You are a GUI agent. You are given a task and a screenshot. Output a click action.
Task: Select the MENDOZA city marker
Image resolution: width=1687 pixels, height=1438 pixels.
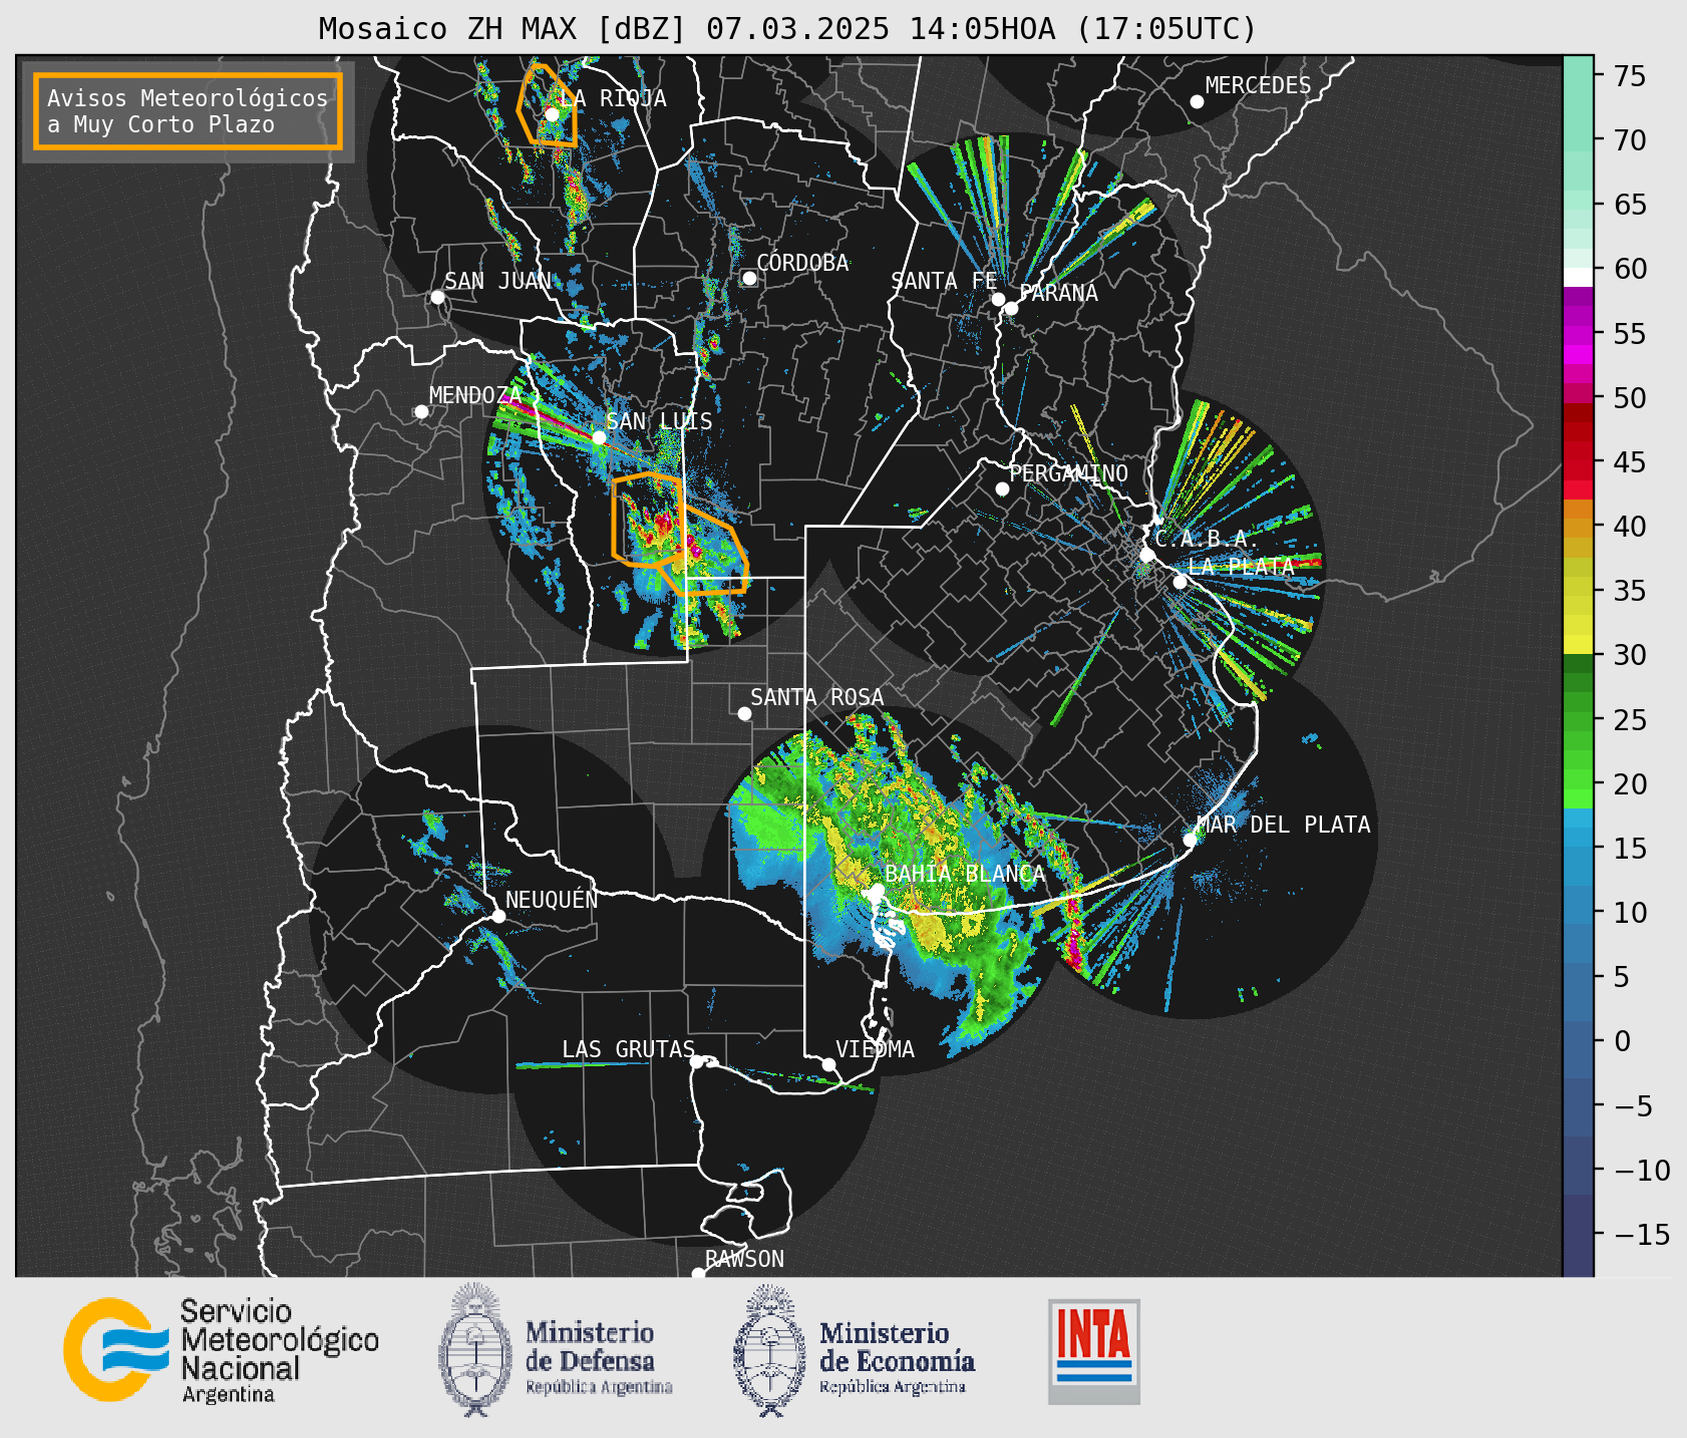point(421,412)
